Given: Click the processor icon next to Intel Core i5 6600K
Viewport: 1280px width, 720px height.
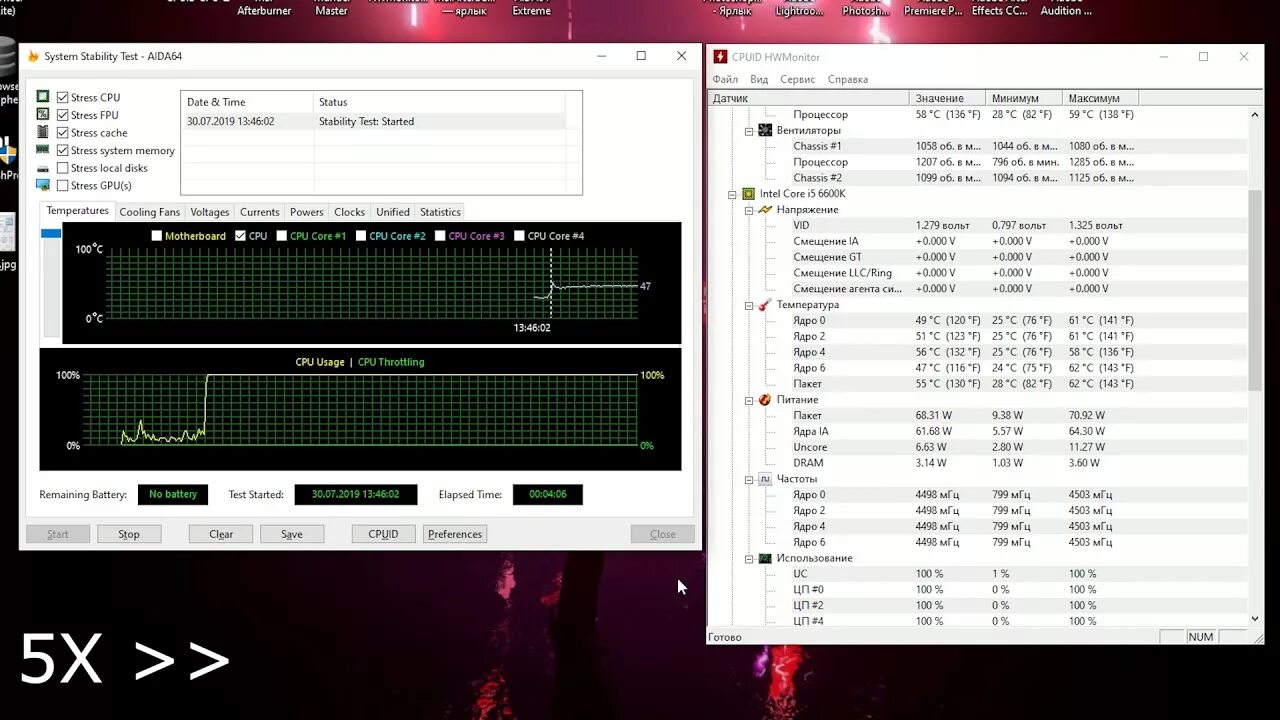Looking at the screenshot, I should [748, 193].
